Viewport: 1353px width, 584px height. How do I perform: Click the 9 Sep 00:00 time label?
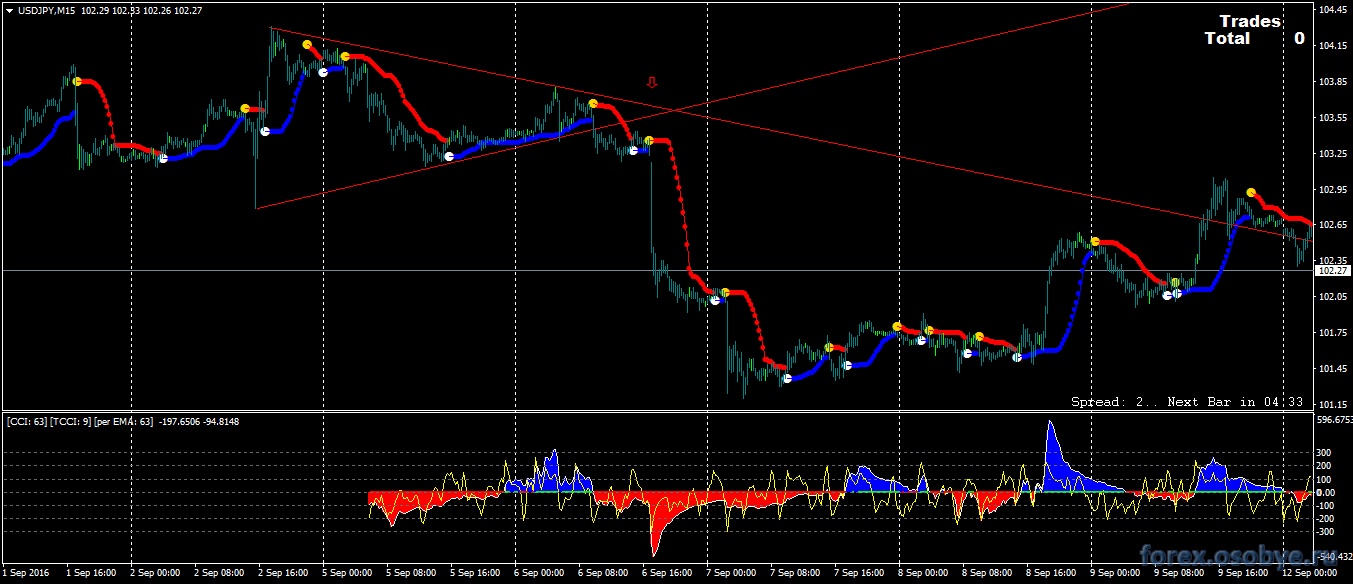[1116, 574]
